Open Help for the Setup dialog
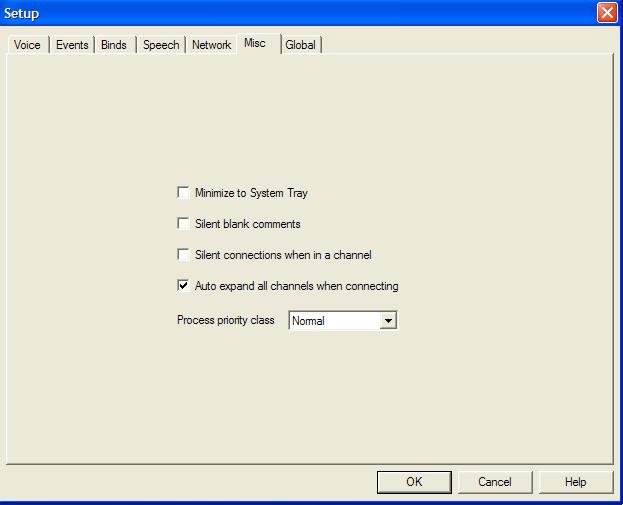 [575, 482]
